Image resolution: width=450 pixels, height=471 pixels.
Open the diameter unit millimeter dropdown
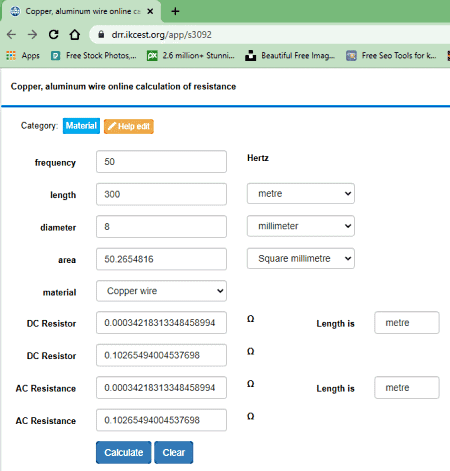tap(301, 226)
